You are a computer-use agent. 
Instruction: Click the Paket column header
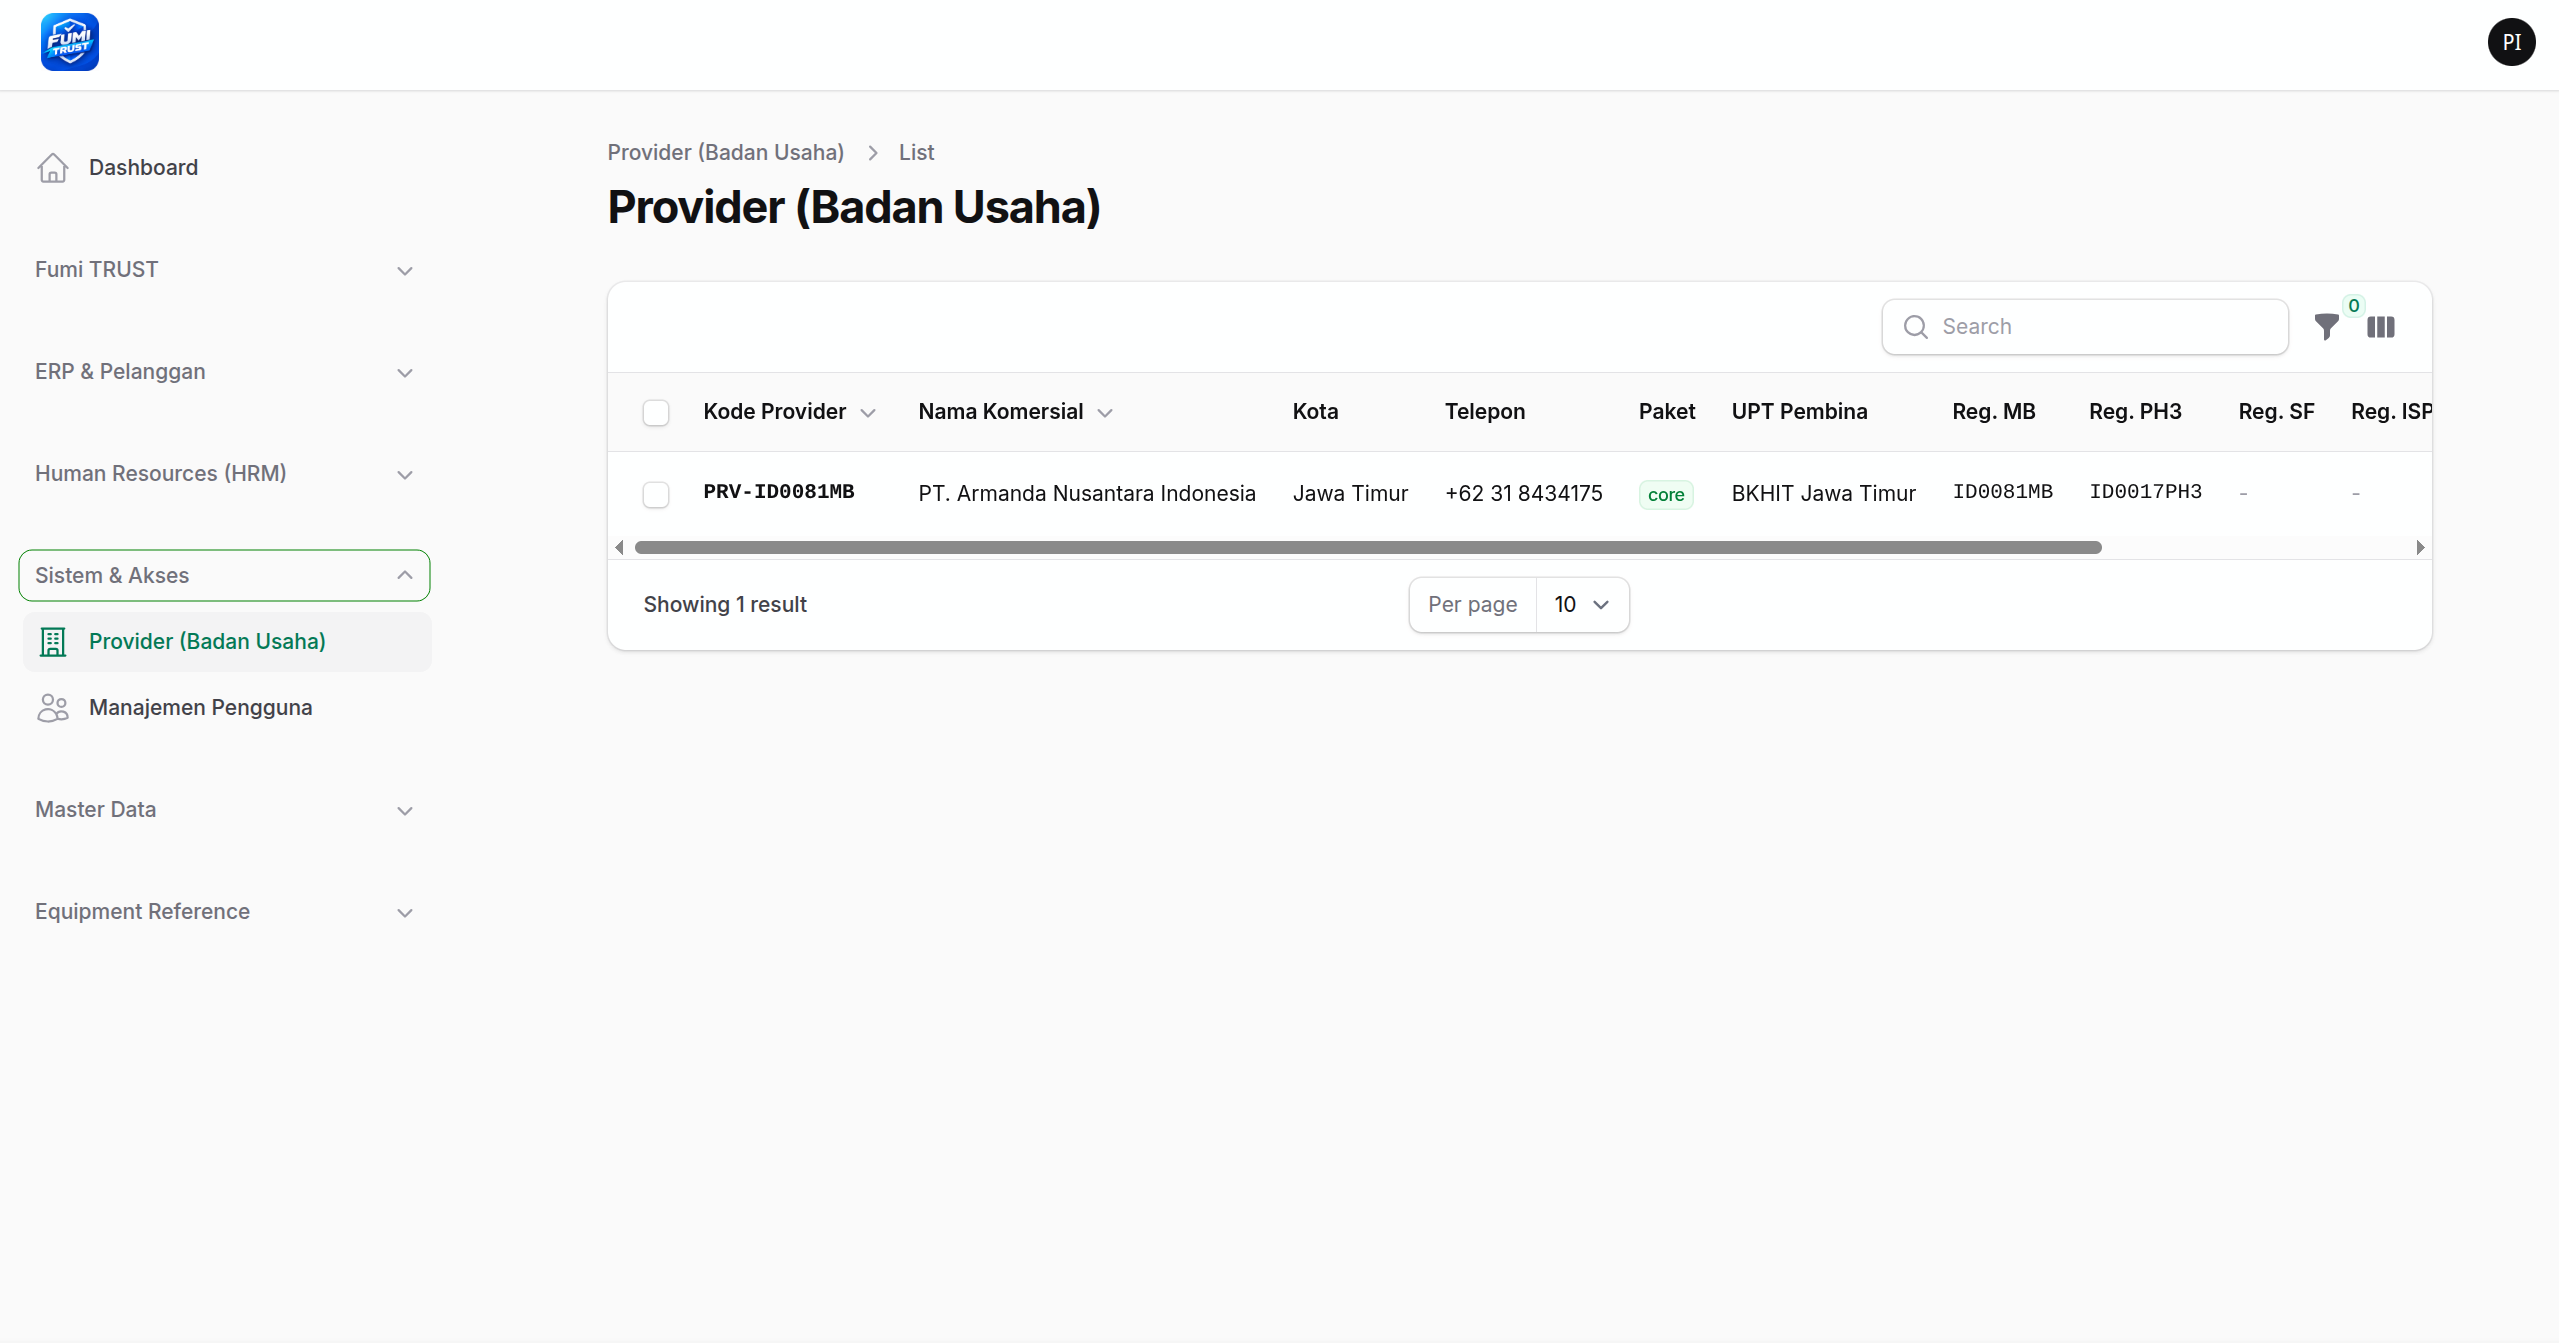pos(1666,412)
